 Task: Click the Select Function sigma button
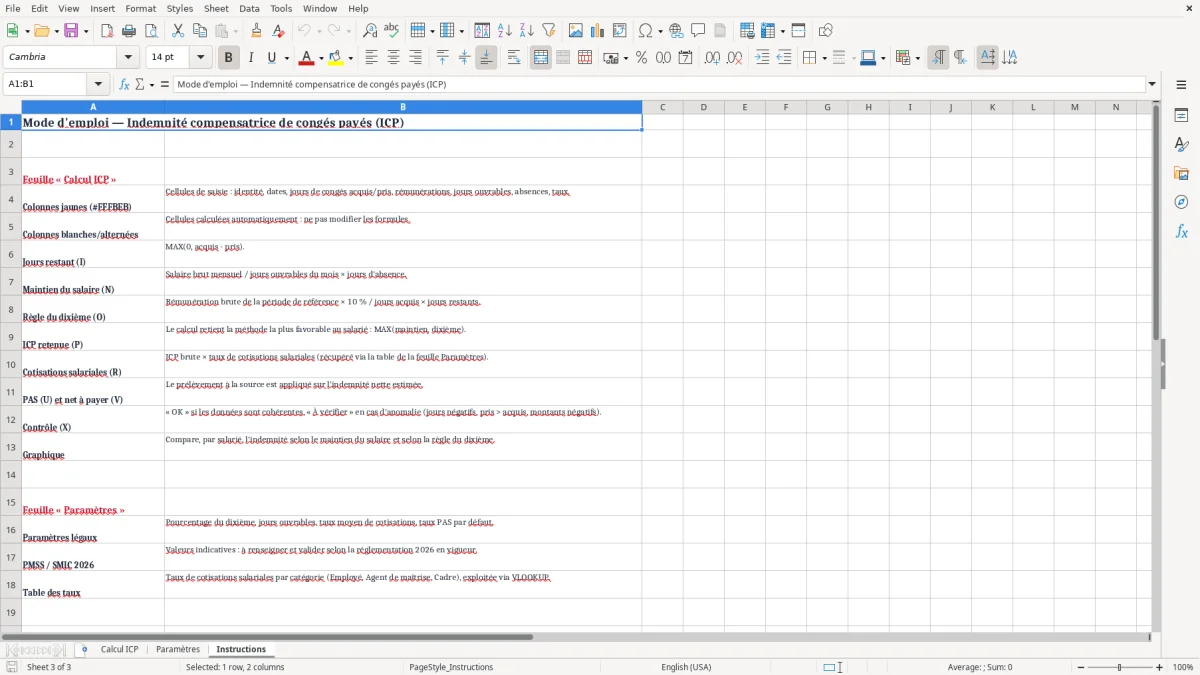(140, 85)
